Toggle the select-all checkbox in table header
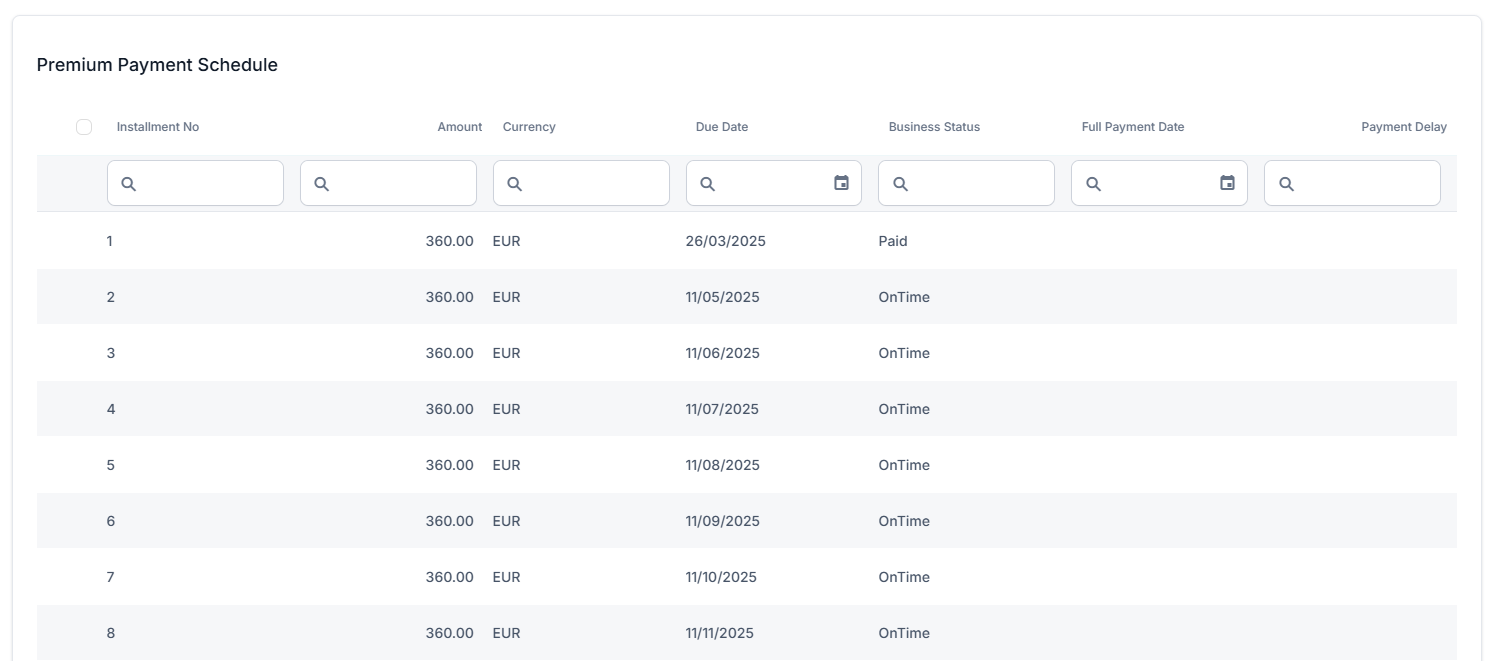 tap(84, 127)
